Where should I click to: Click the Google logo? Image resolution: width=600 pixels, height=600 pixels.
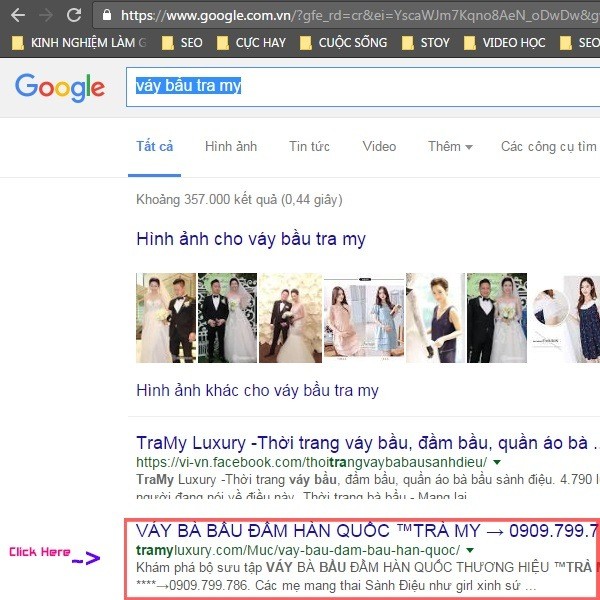coord(60,87)
